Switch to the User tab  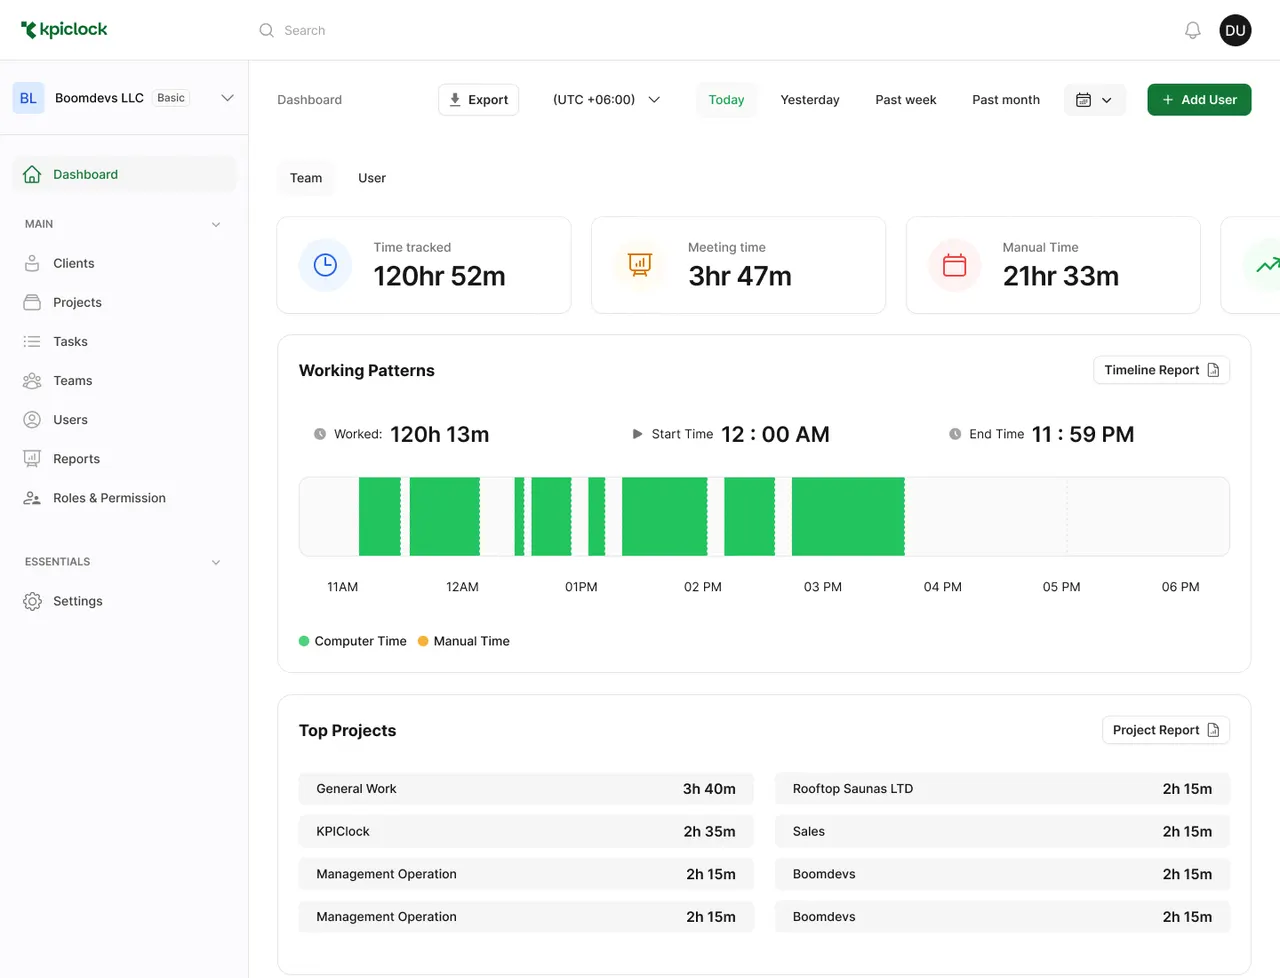[x=372, y=178]
